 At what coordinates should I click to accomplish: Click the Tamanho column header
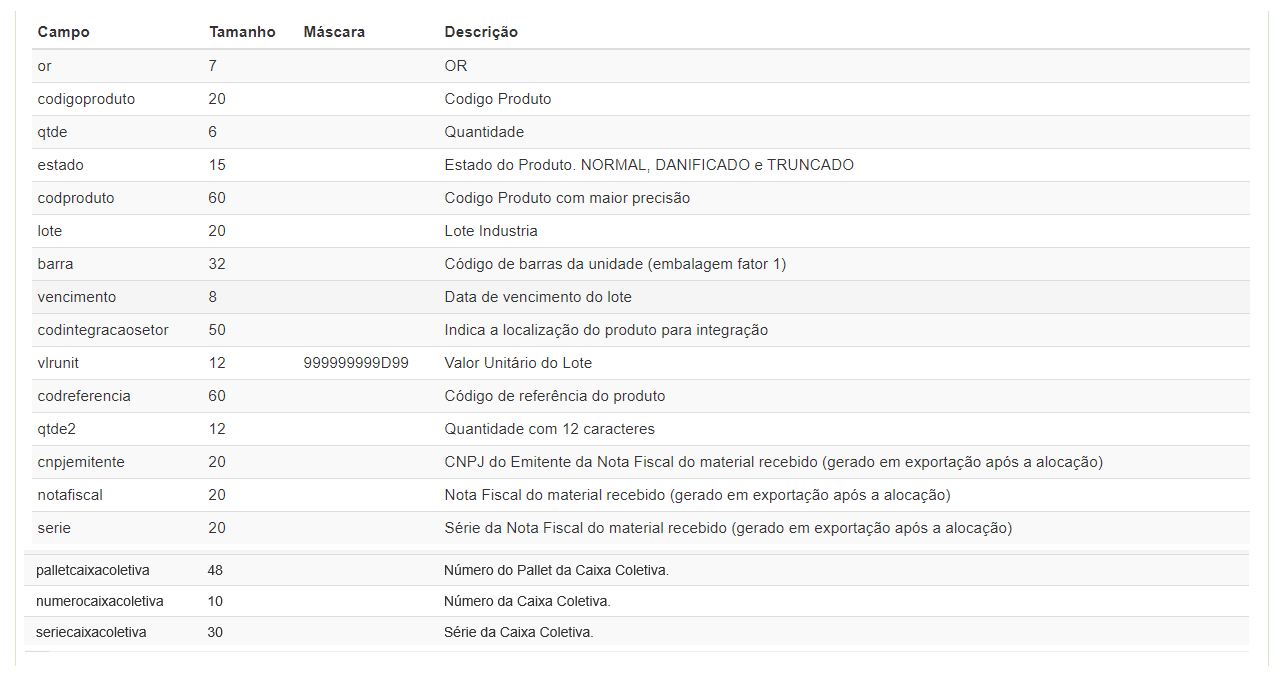click(x=242, y=32)
